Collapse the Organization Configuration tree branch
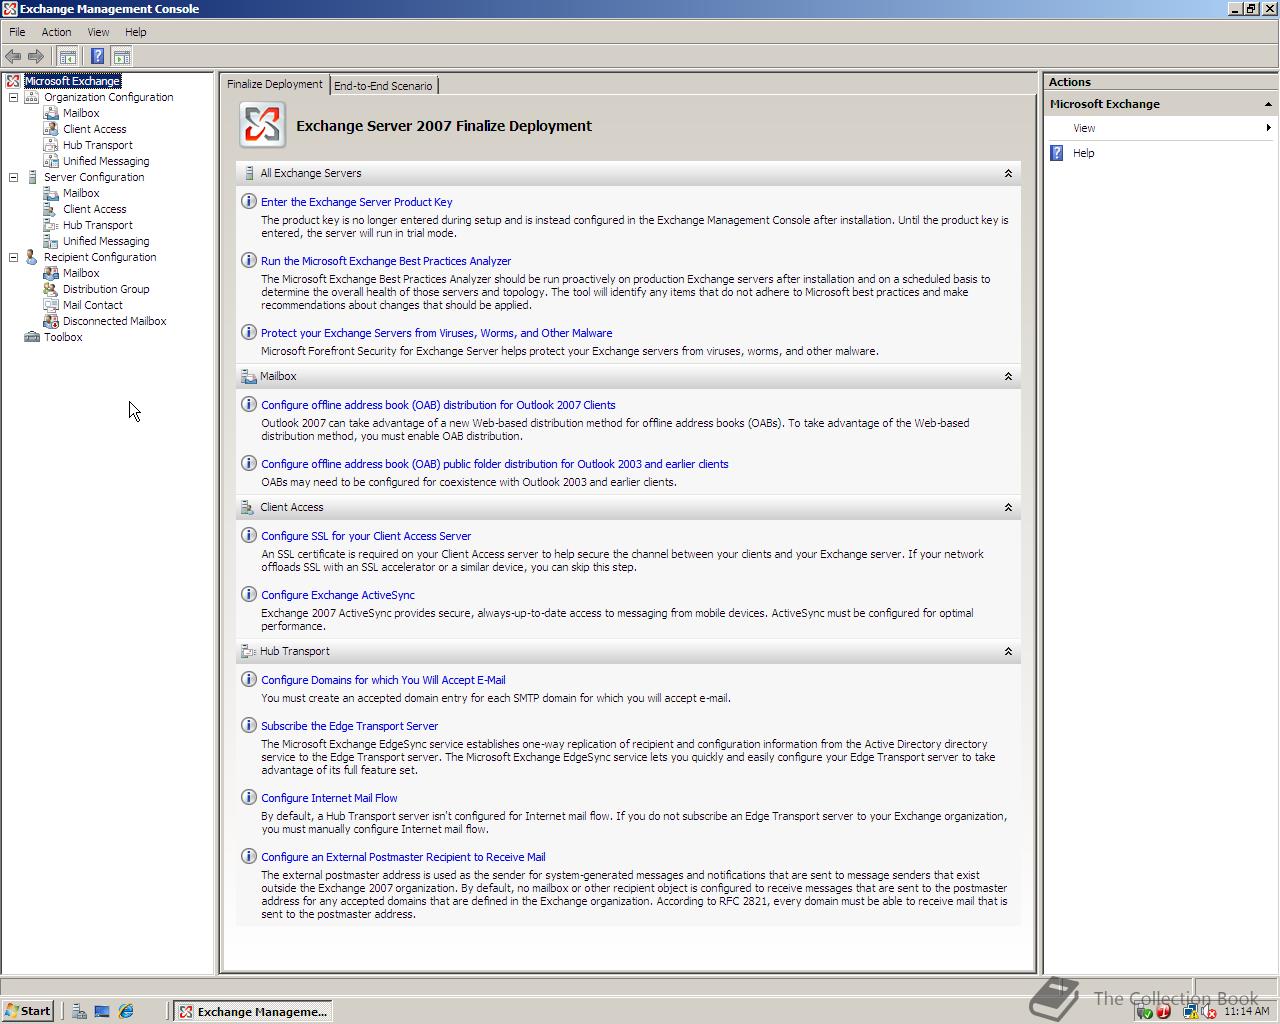This screenshot has width=1280, height=1024. [x=14, y=97]
